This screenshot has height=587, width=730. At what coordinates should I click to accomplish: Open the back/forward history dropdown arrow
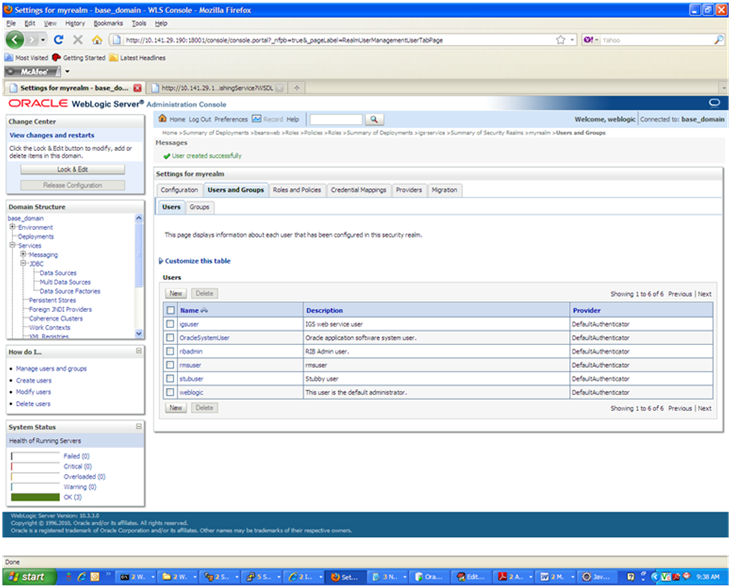coord(43,40)
